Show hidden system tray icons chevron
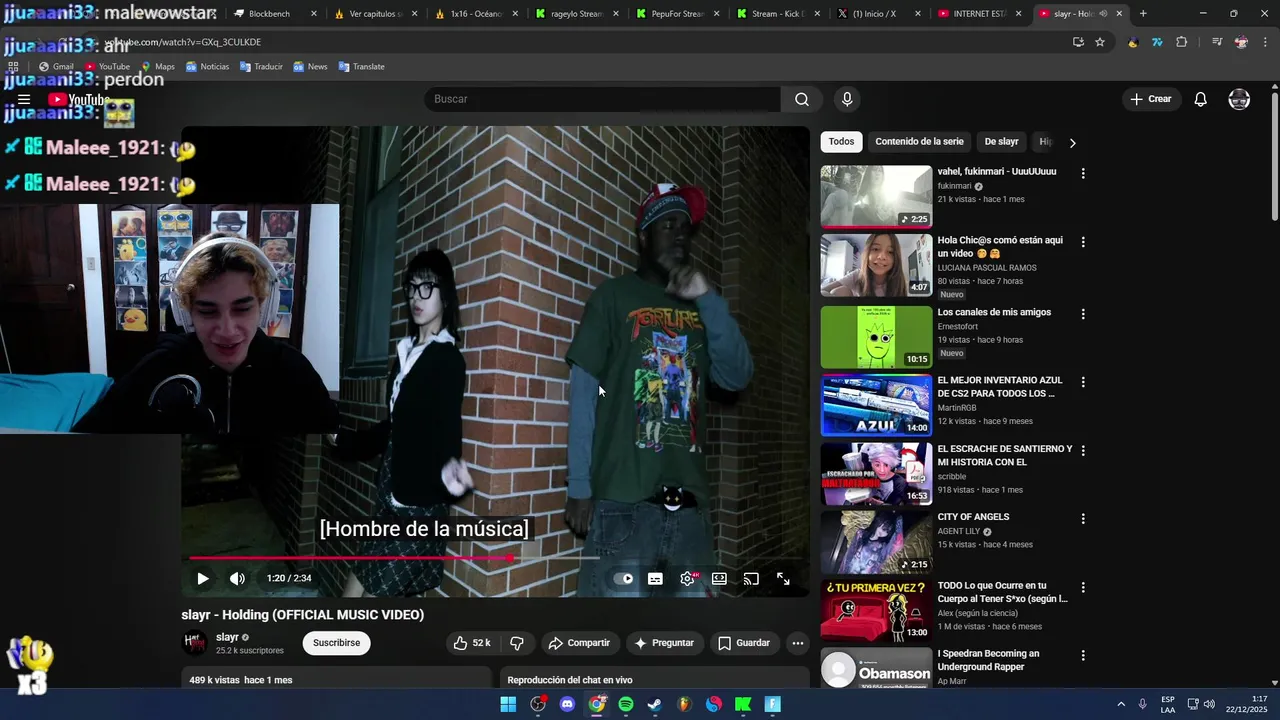The width and height of the screenshot is (1280, 720). click(x=1120, y=704)
